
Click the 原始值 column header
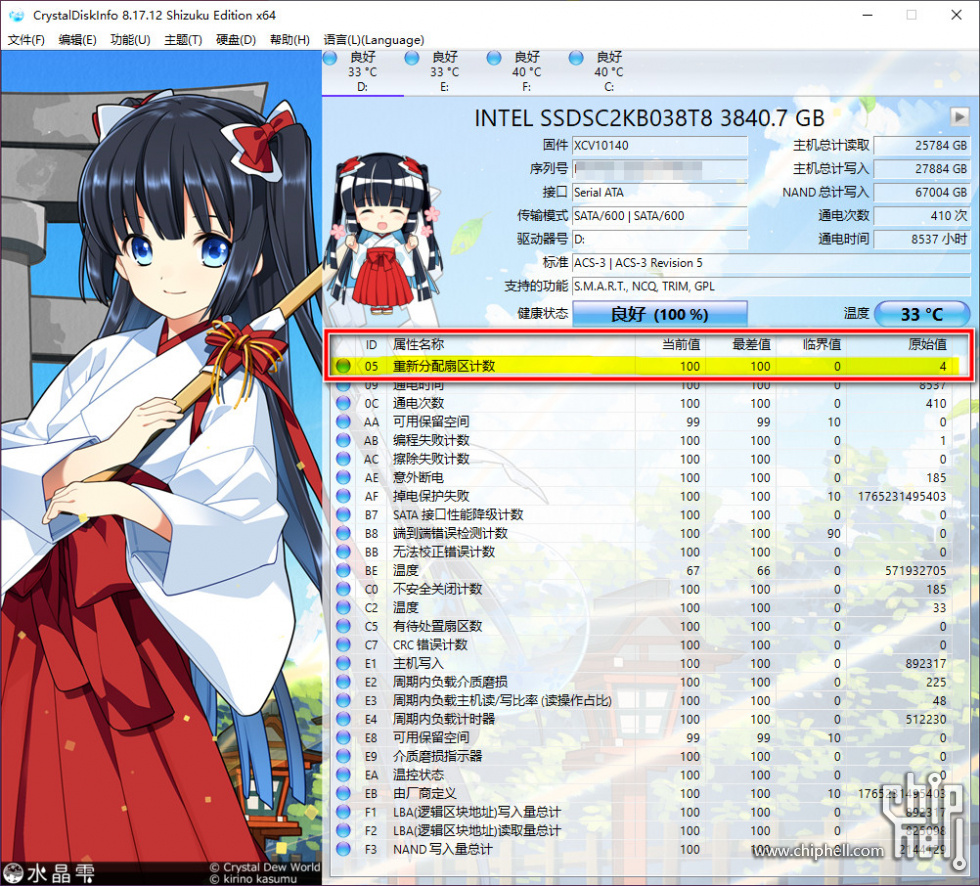927,344
